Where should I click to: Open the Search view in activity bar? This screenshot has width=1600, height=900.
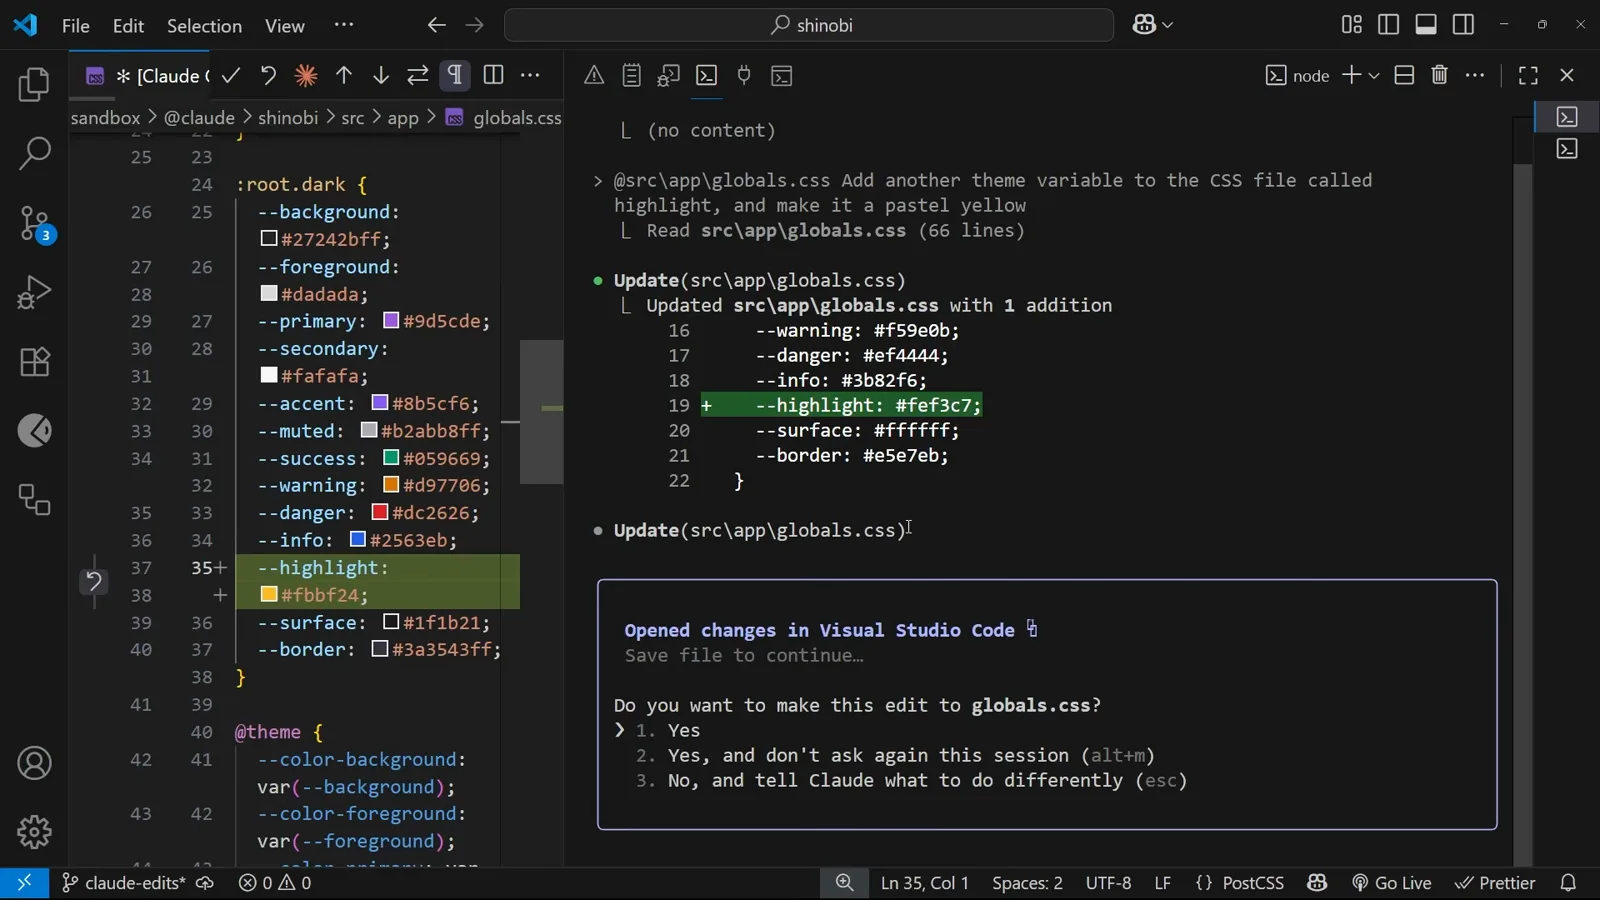[34, 153]
